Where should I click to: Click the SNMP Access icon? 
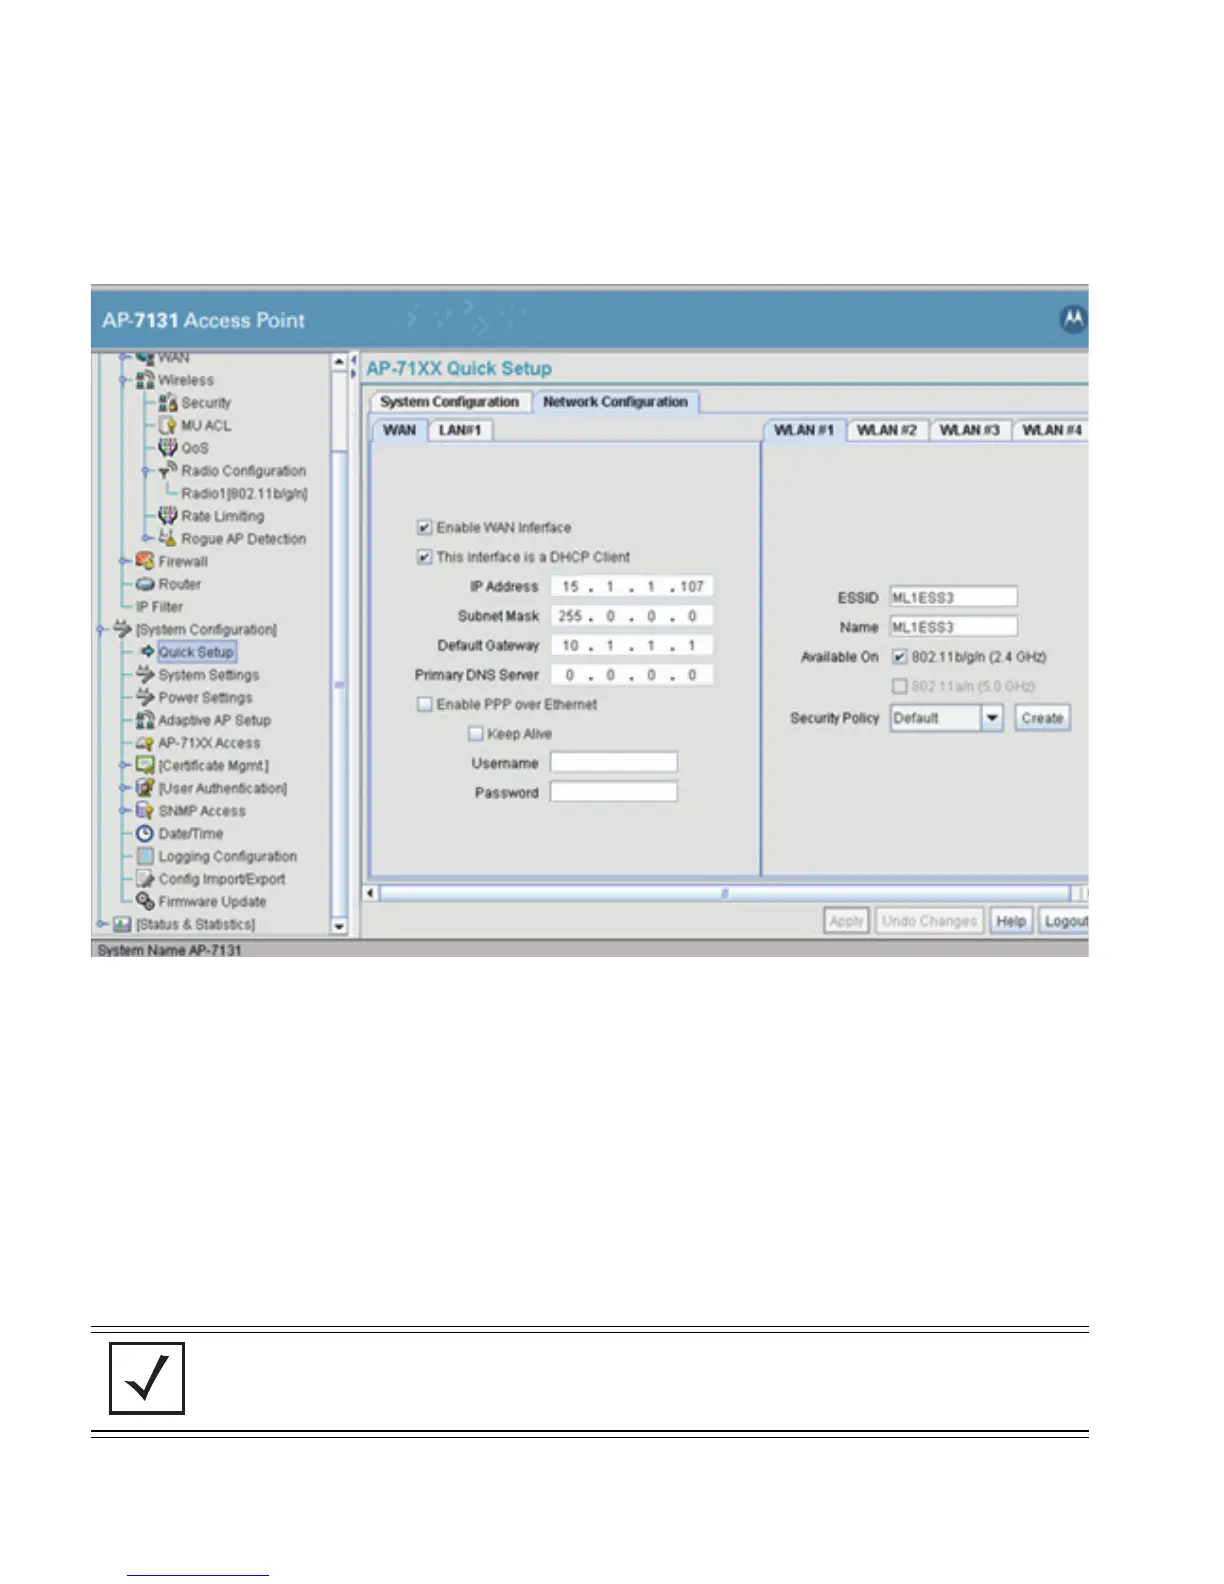(x=145, y=811)
